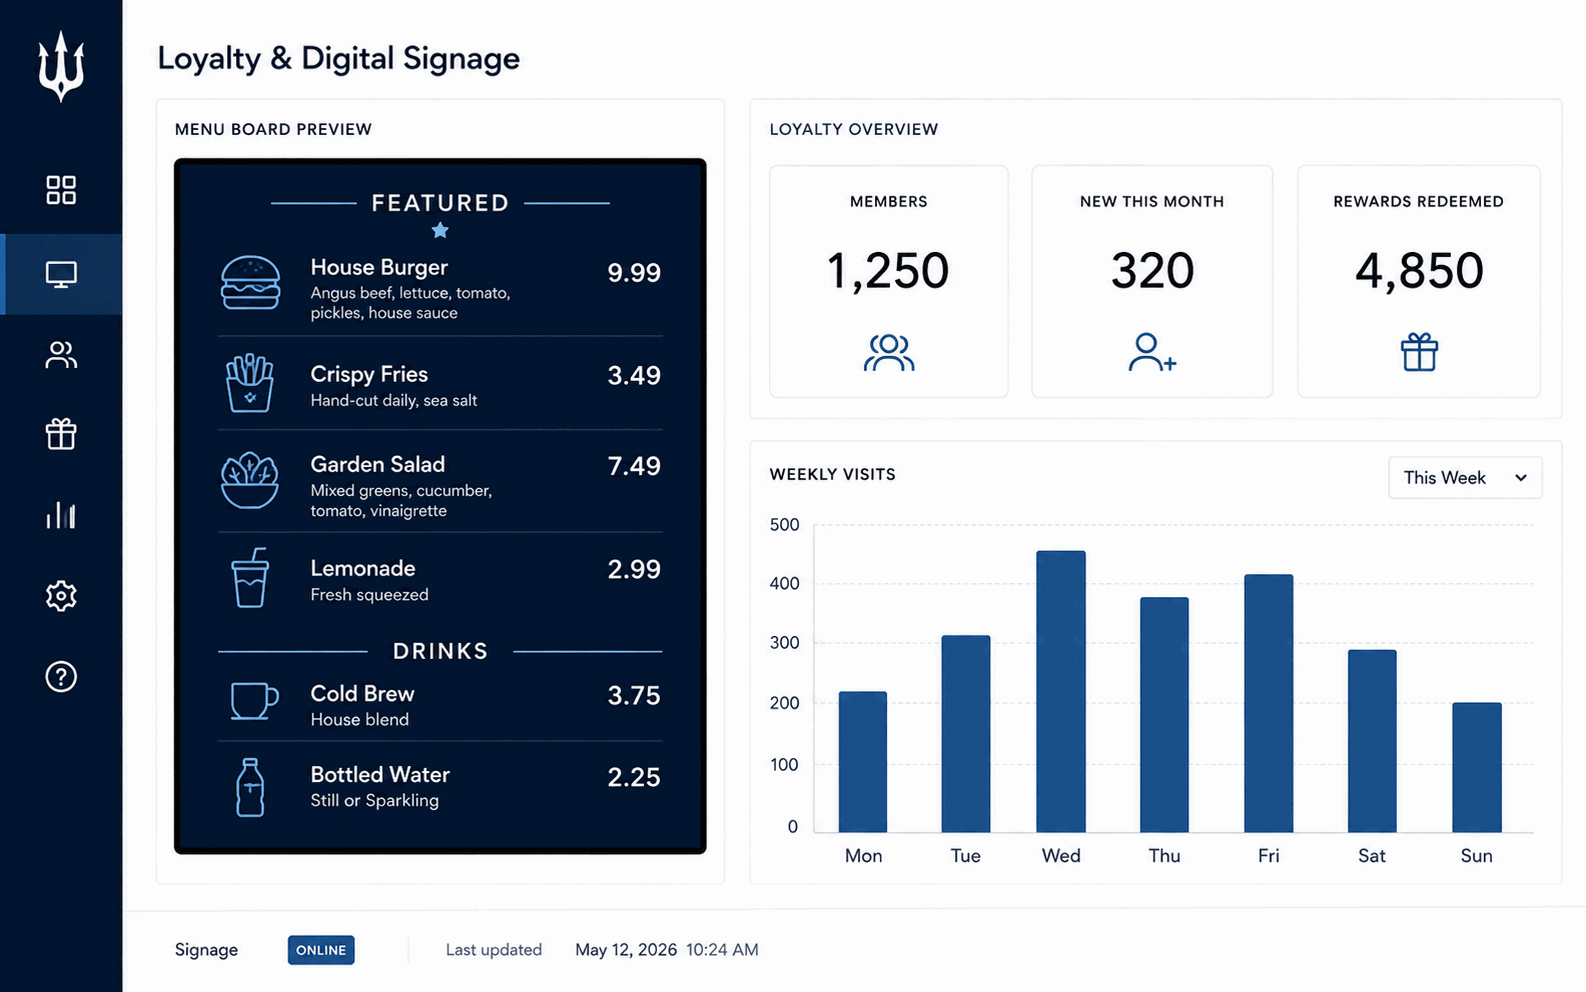Click the Signage label in footer

point(206,950)
